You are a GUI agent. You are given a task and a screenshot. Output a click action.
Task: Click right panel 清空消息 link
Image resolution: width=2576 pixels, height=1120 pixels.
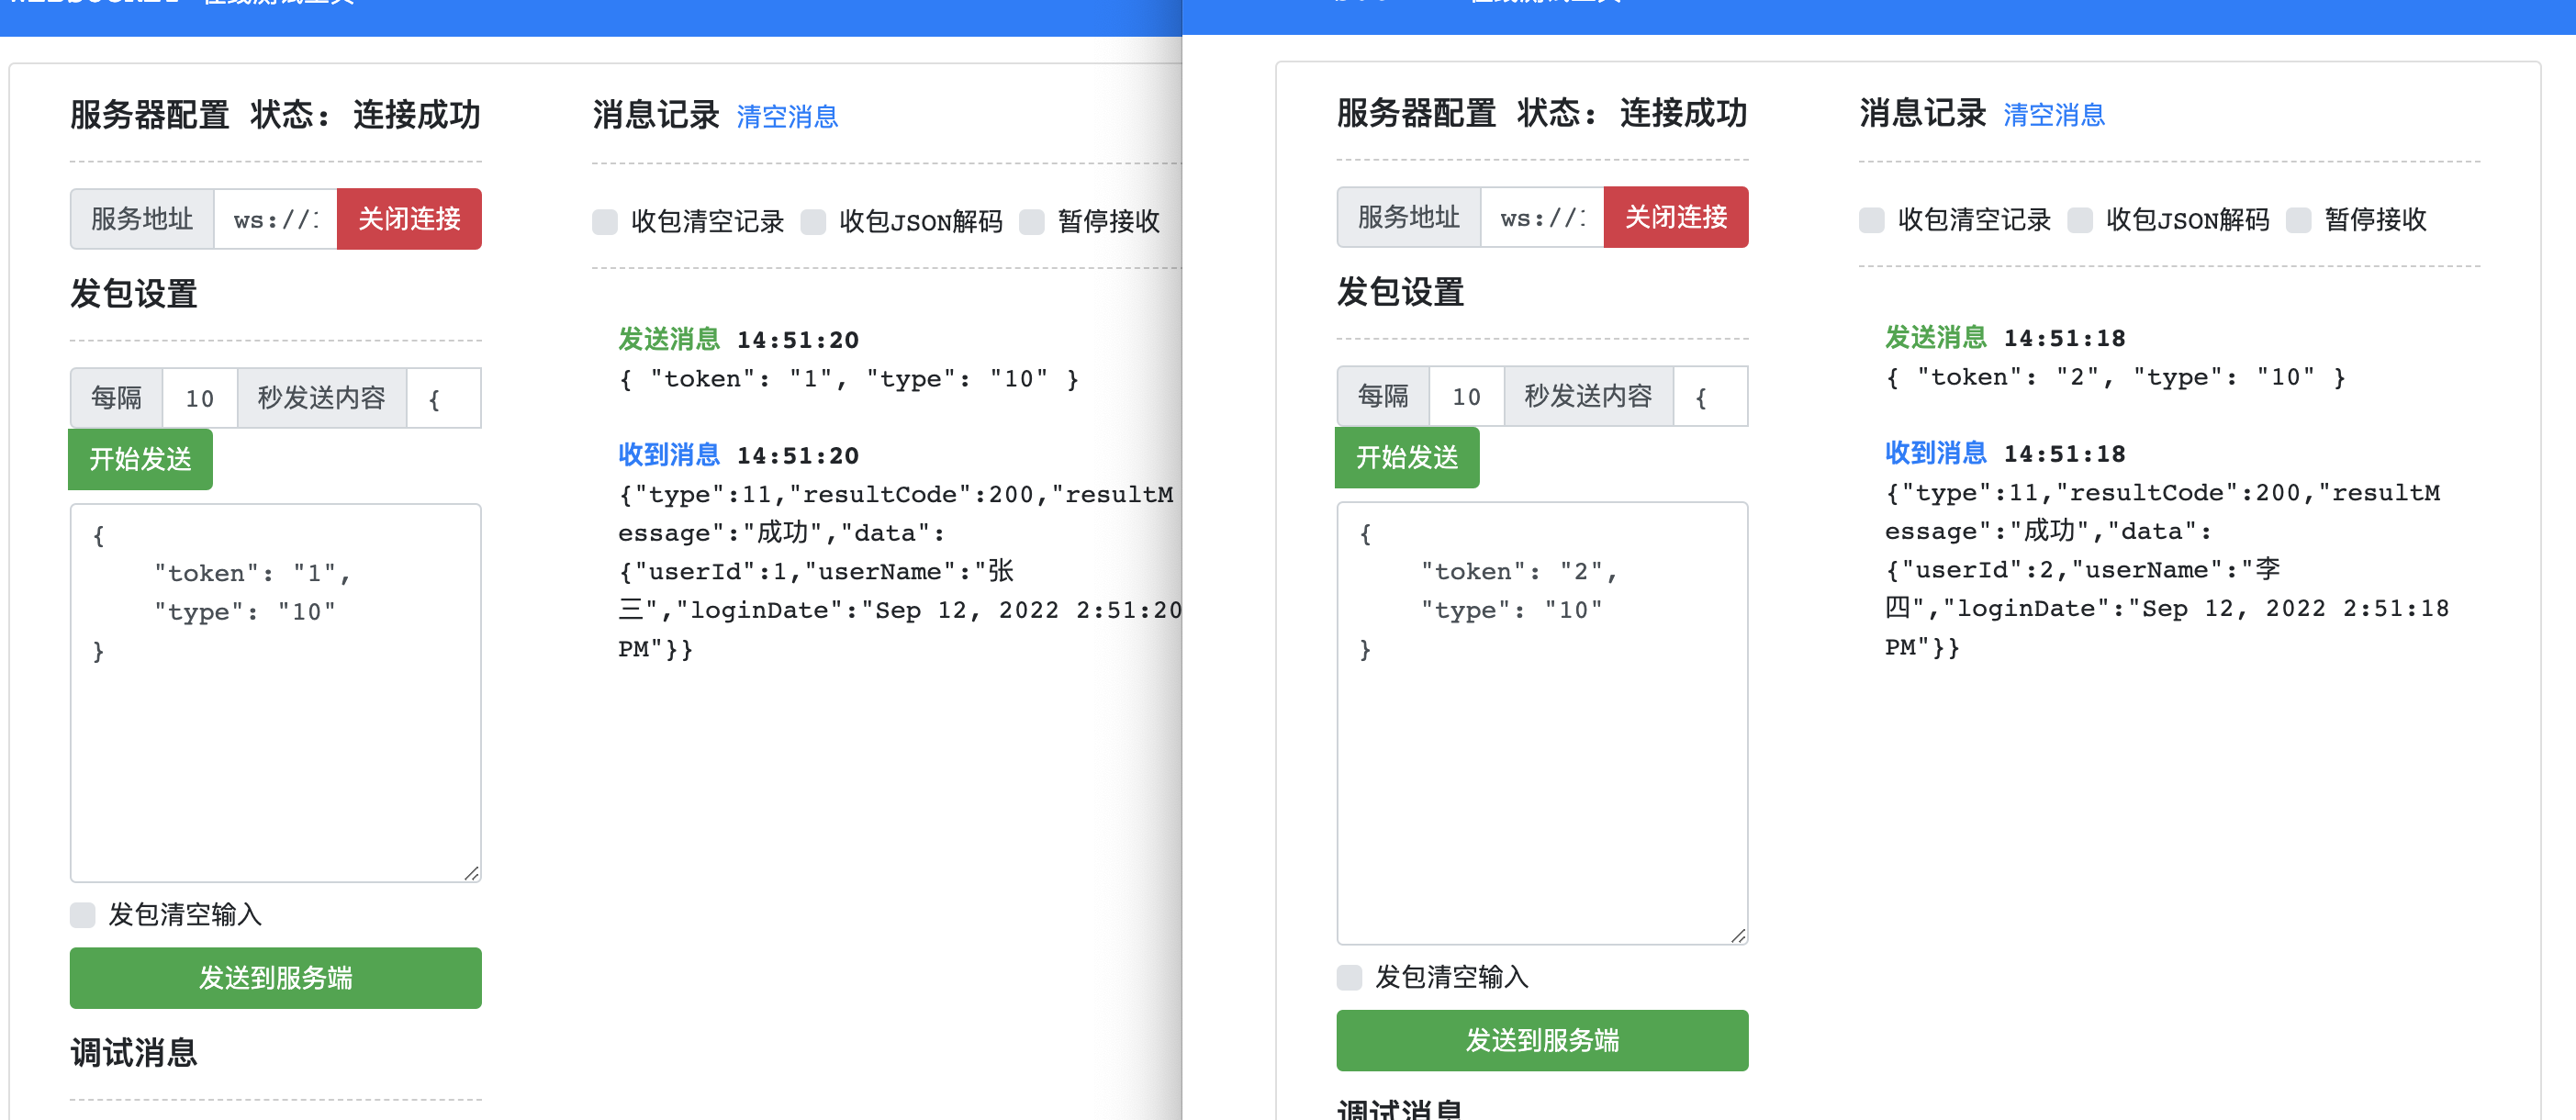coord(2054,115)
